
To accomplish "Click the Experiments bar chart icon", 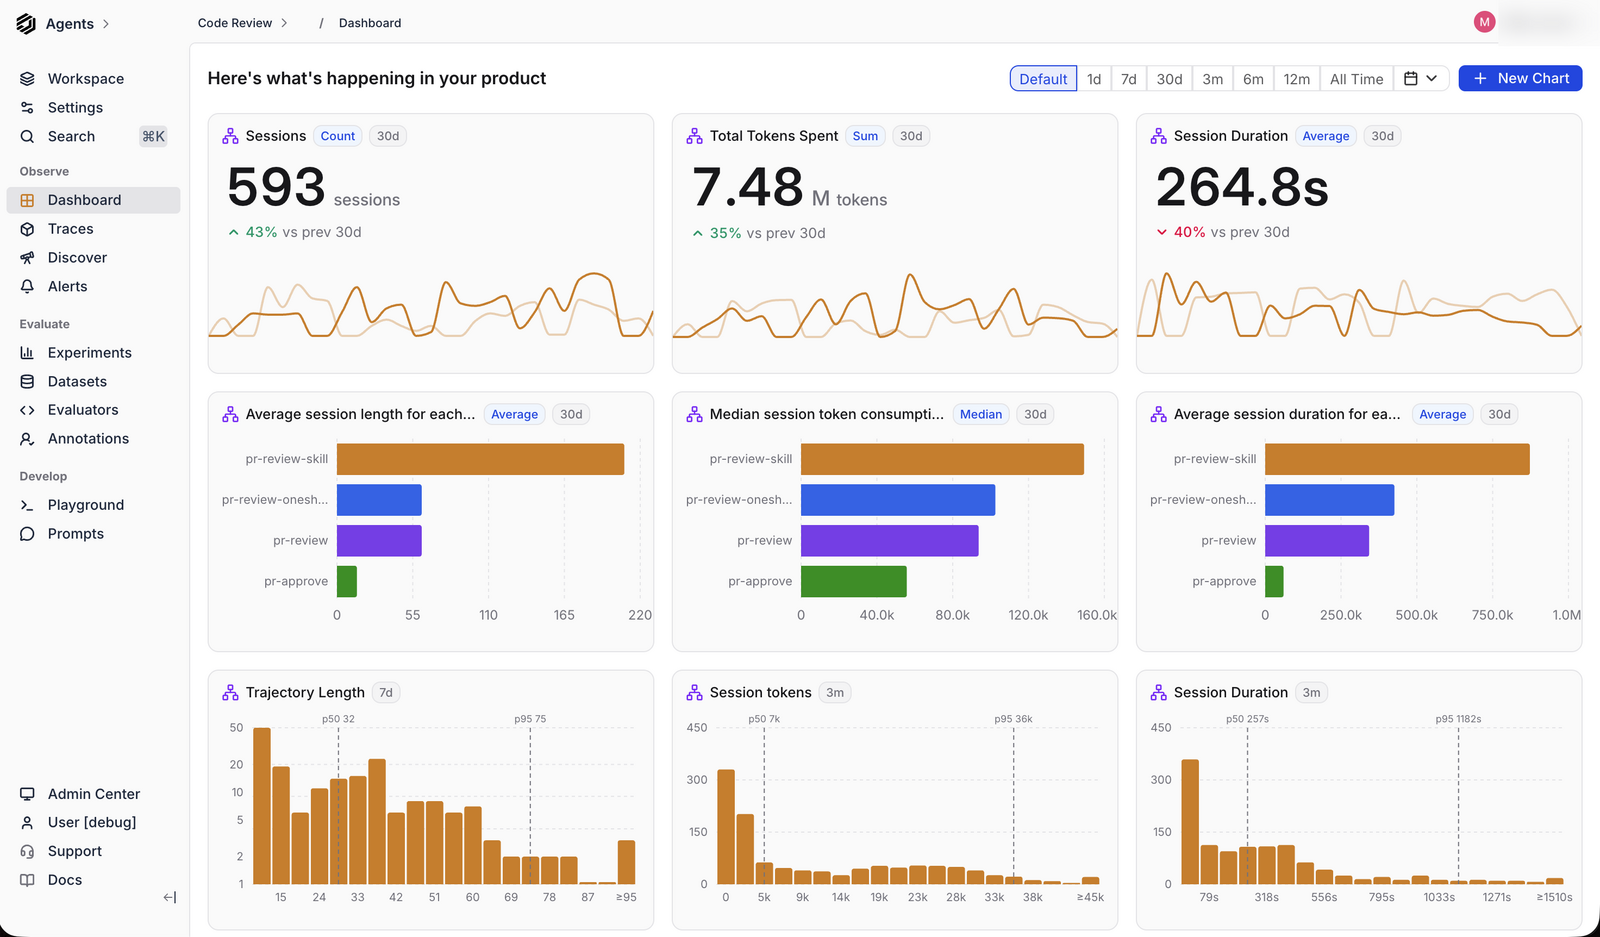I will click(x=27, y=353).
